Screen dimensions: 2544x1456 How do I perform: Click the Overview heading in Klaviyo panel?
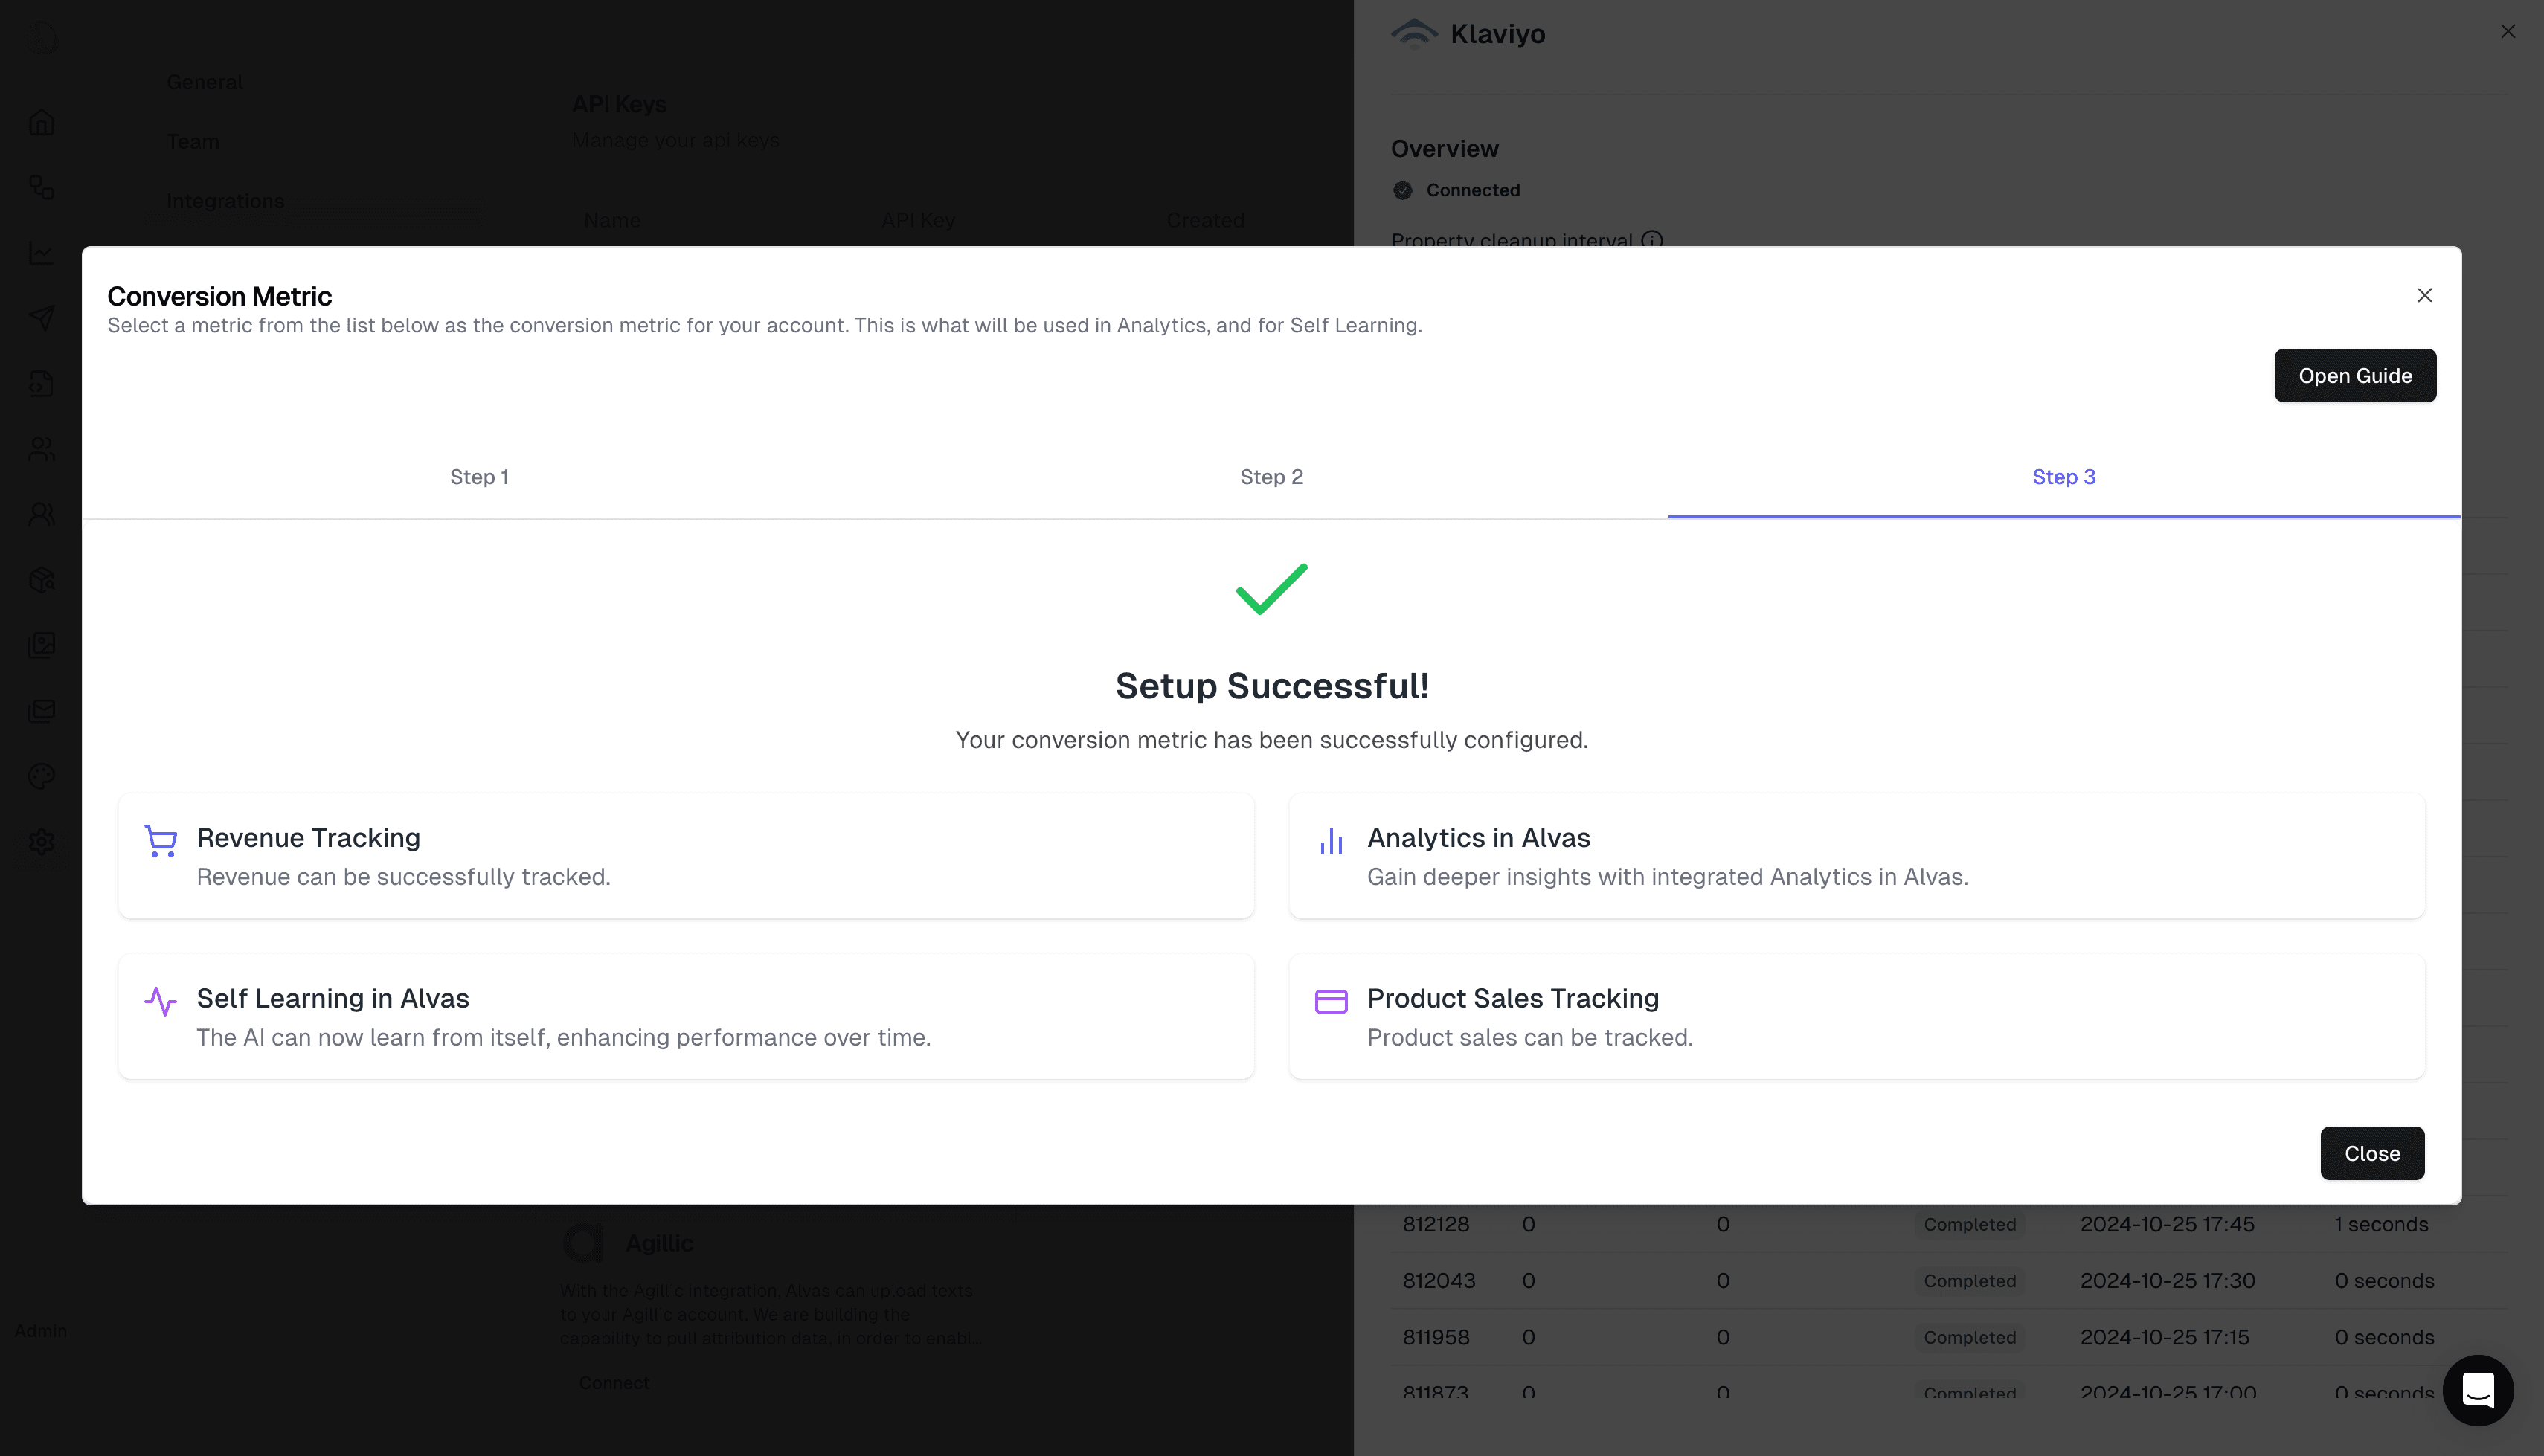(x=1444, y=148)
